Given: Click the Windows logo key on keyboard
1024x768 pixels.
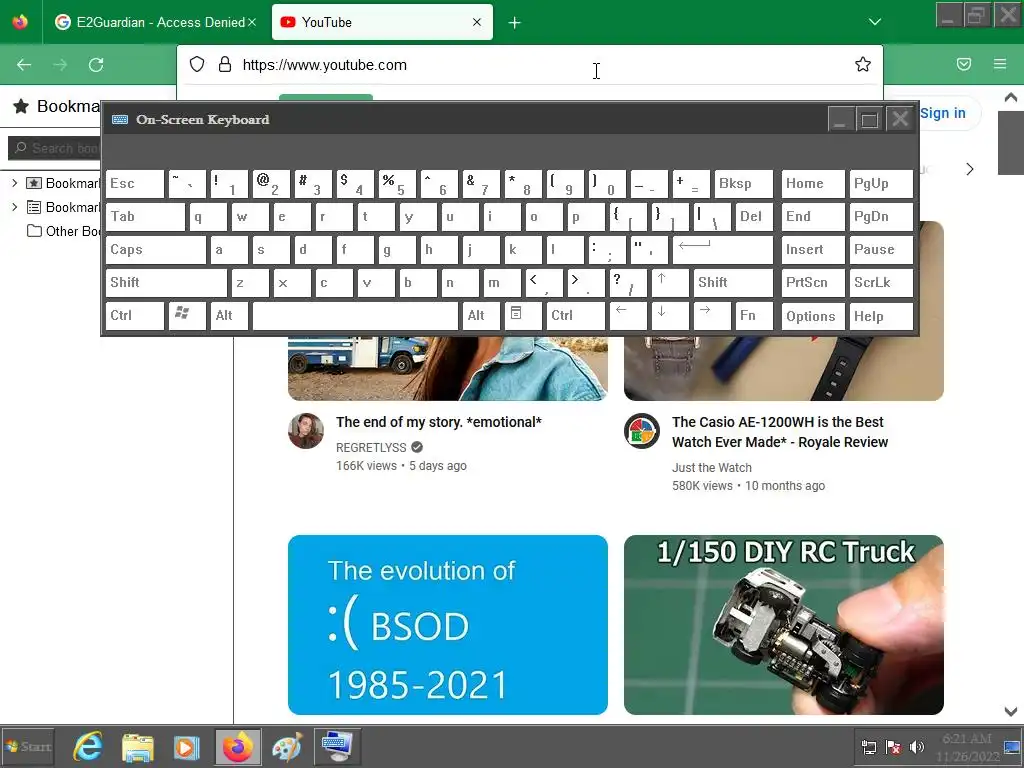Looking at the screenshot, I should click(187, 316).
